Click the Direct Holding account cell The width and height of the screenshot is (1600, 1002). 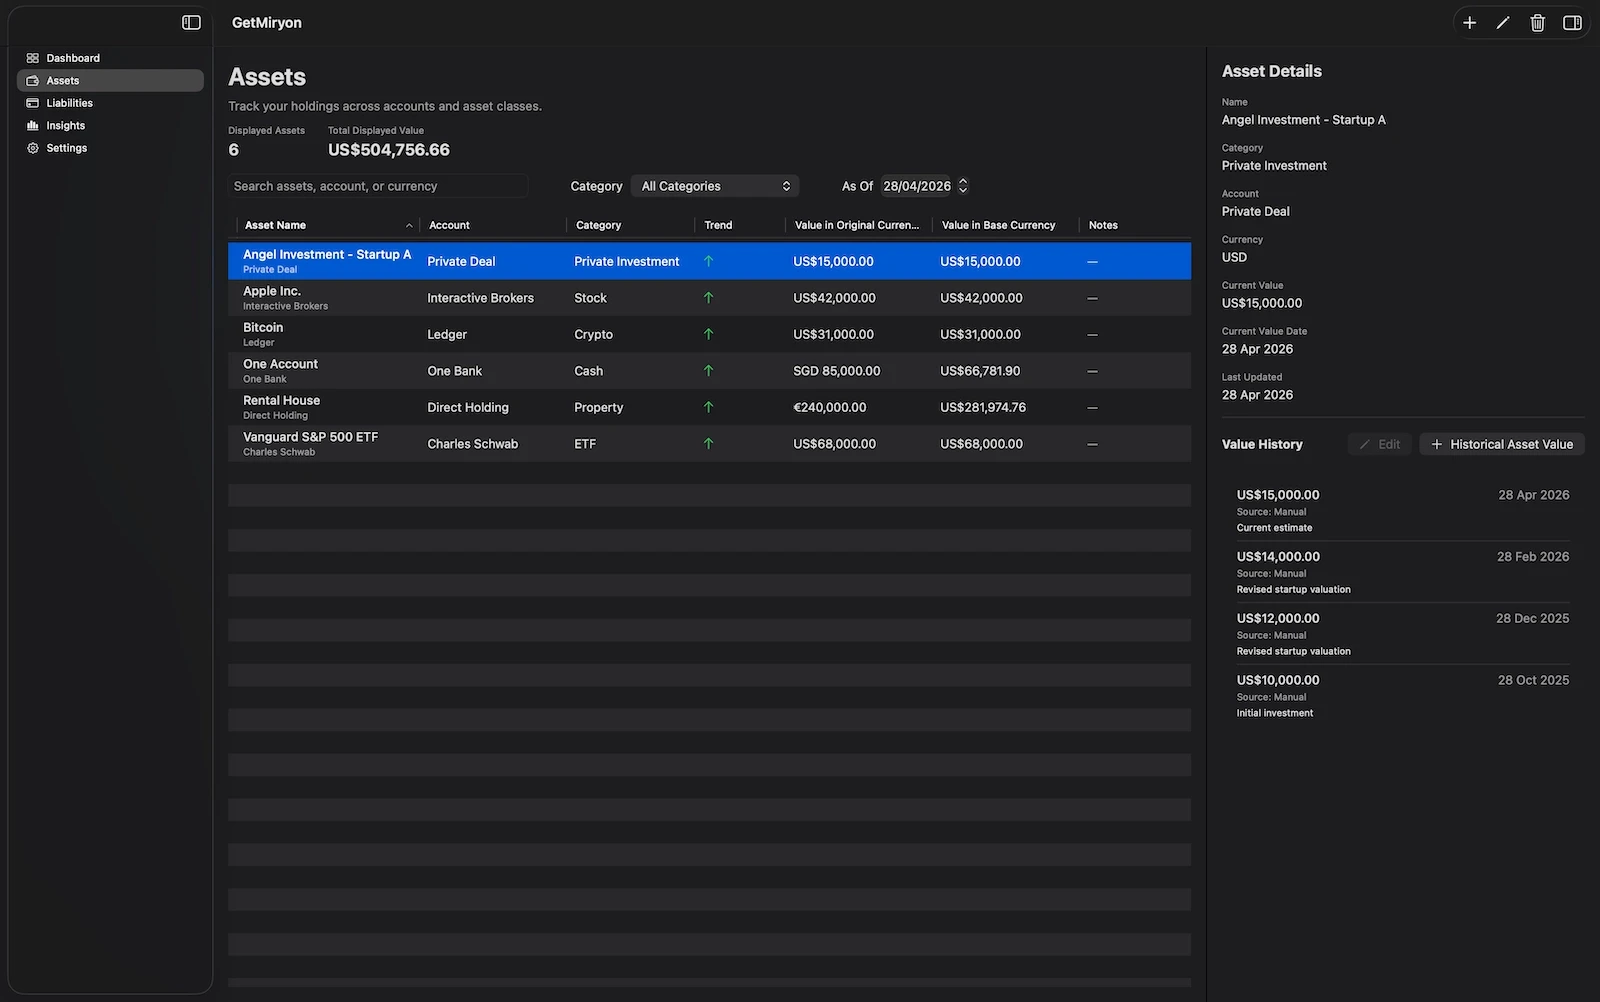tap(468, 407)
